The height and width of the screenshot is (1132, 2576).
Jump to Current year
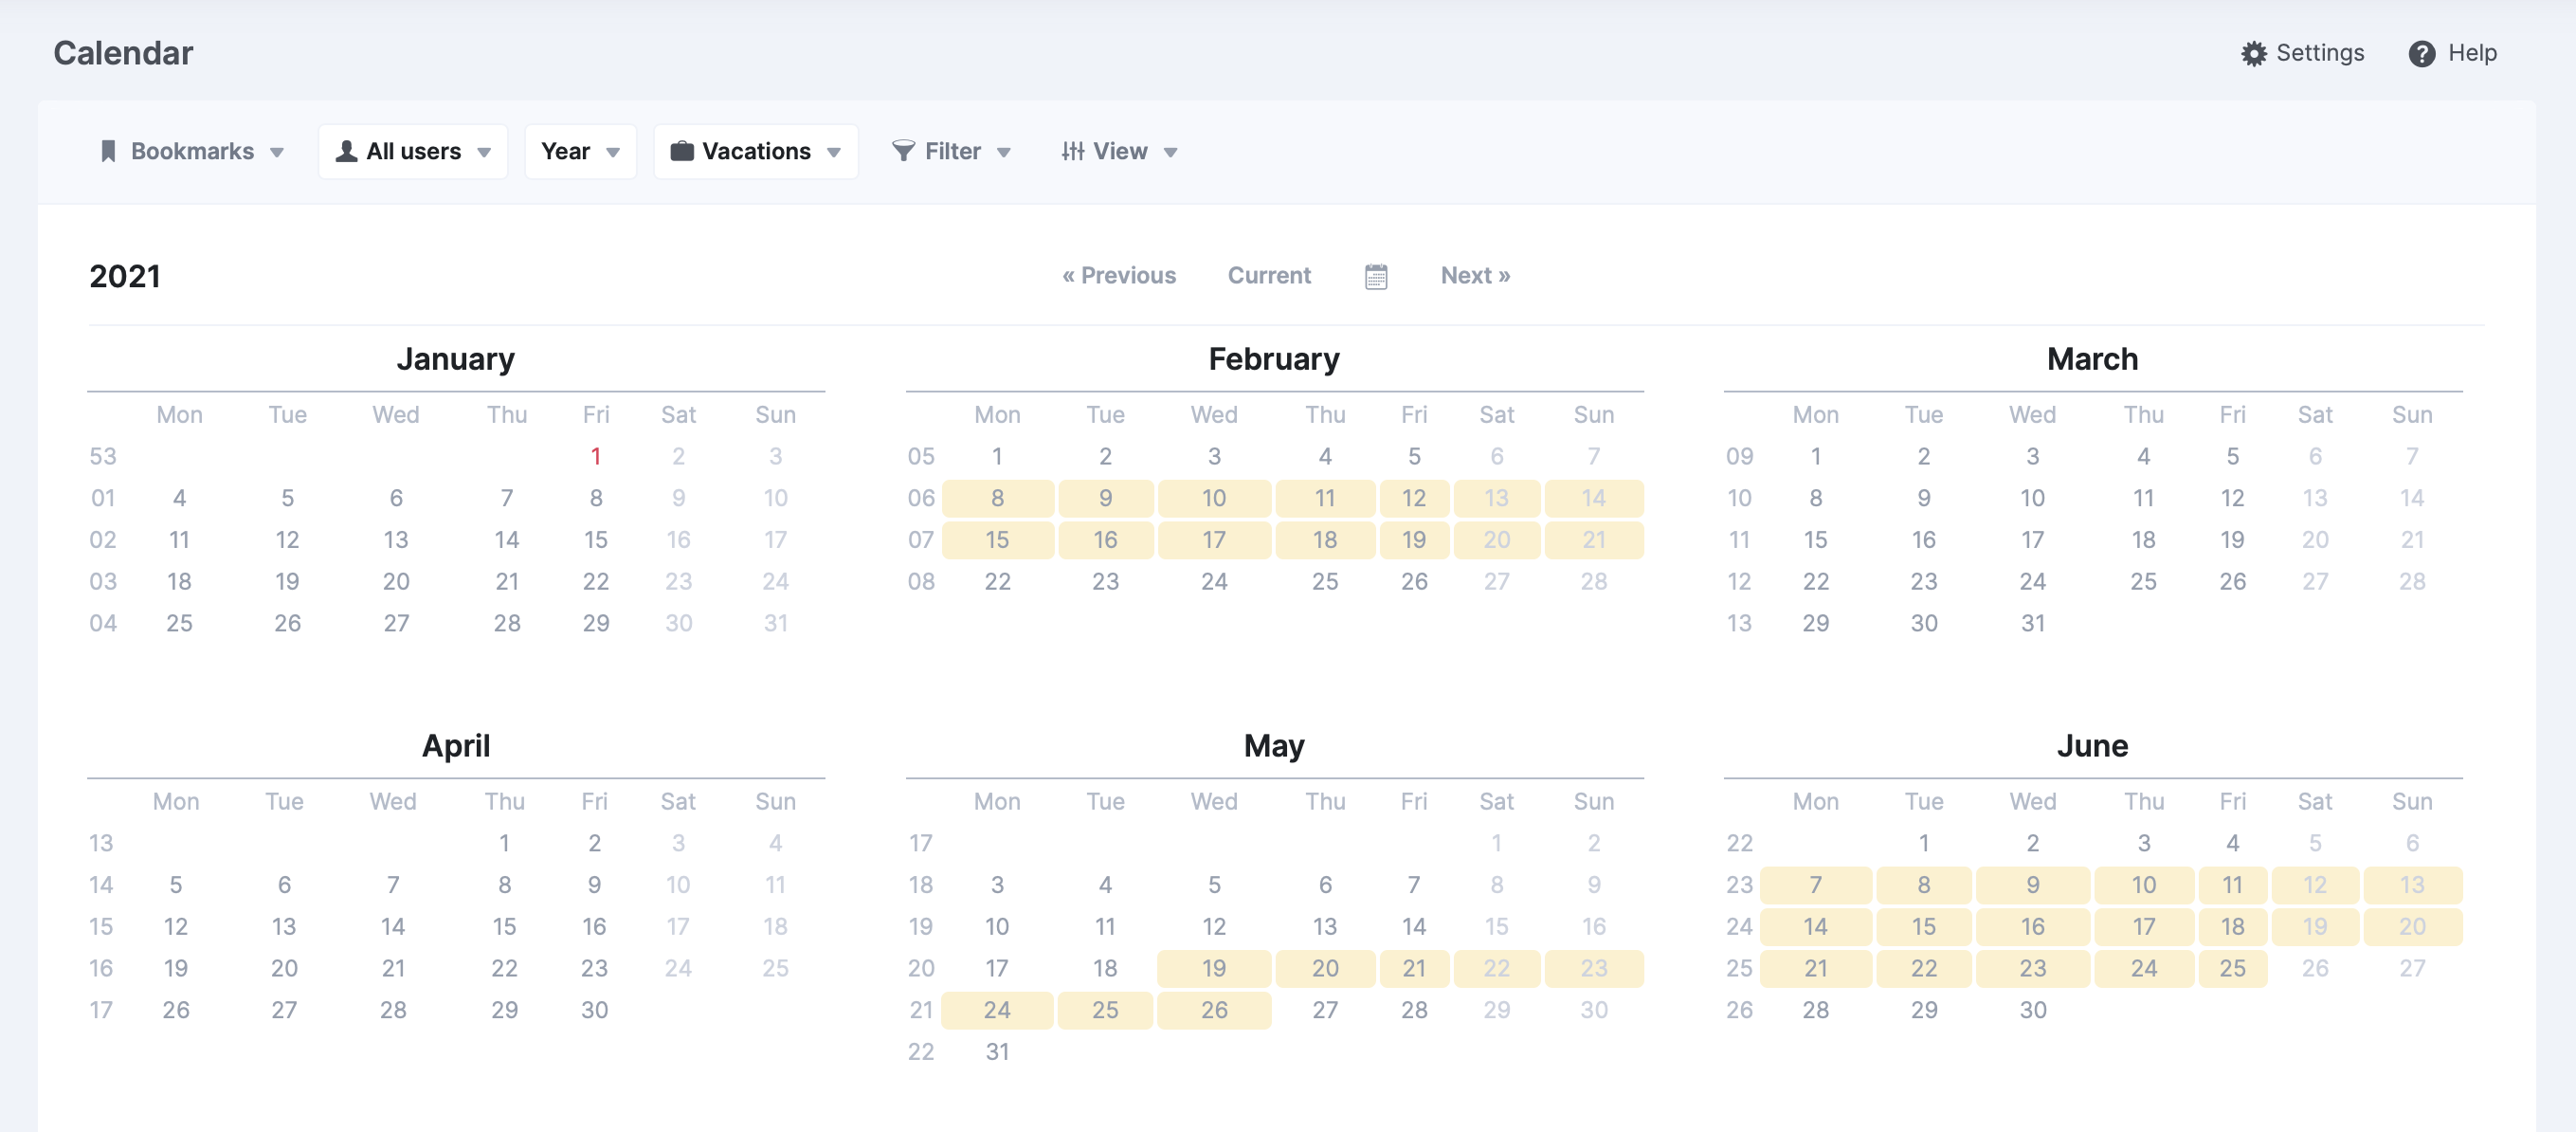tap(1269, 275)
